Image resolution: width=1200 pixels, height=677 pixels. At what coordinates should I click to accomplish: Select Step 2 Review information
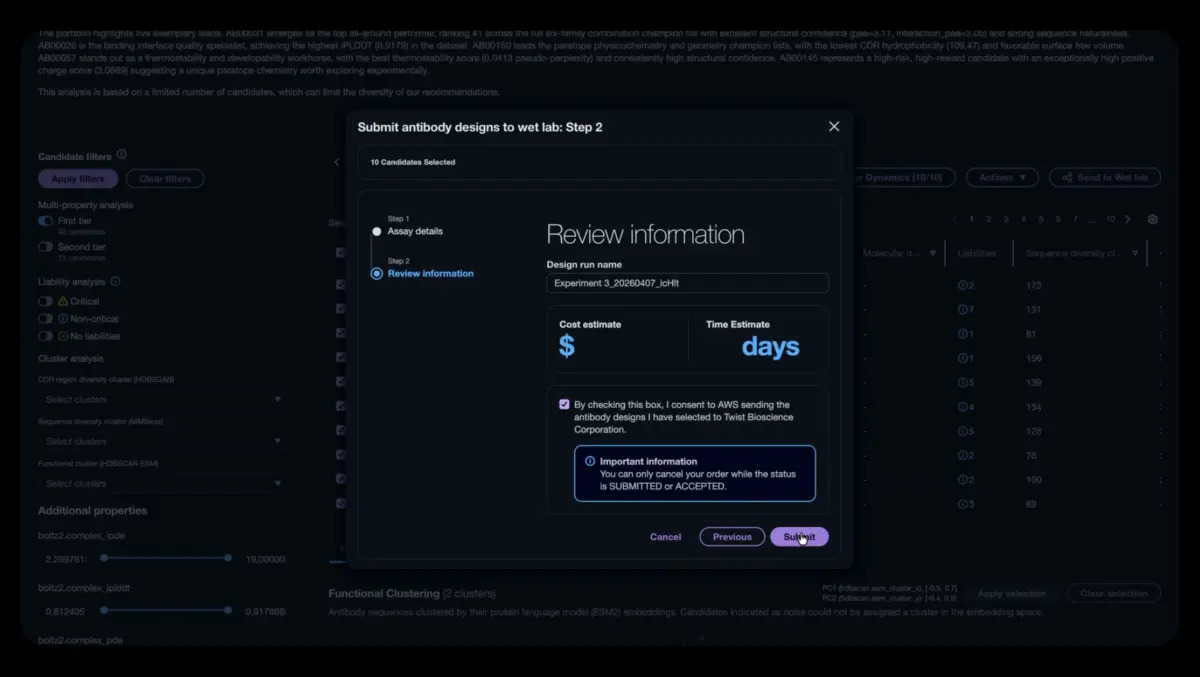[430, 273]
